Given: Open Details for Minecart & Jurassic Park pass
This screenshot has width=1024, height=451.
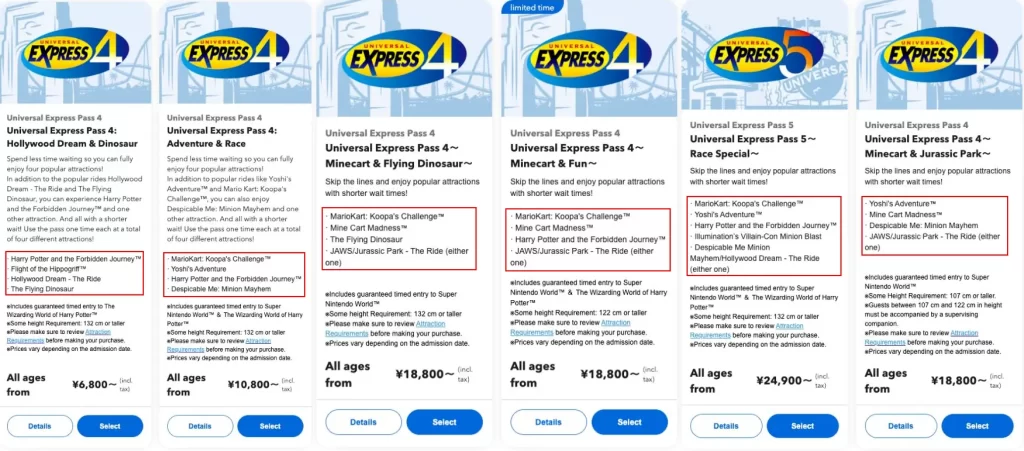Looking at the screenshot, I should point(897,426).
